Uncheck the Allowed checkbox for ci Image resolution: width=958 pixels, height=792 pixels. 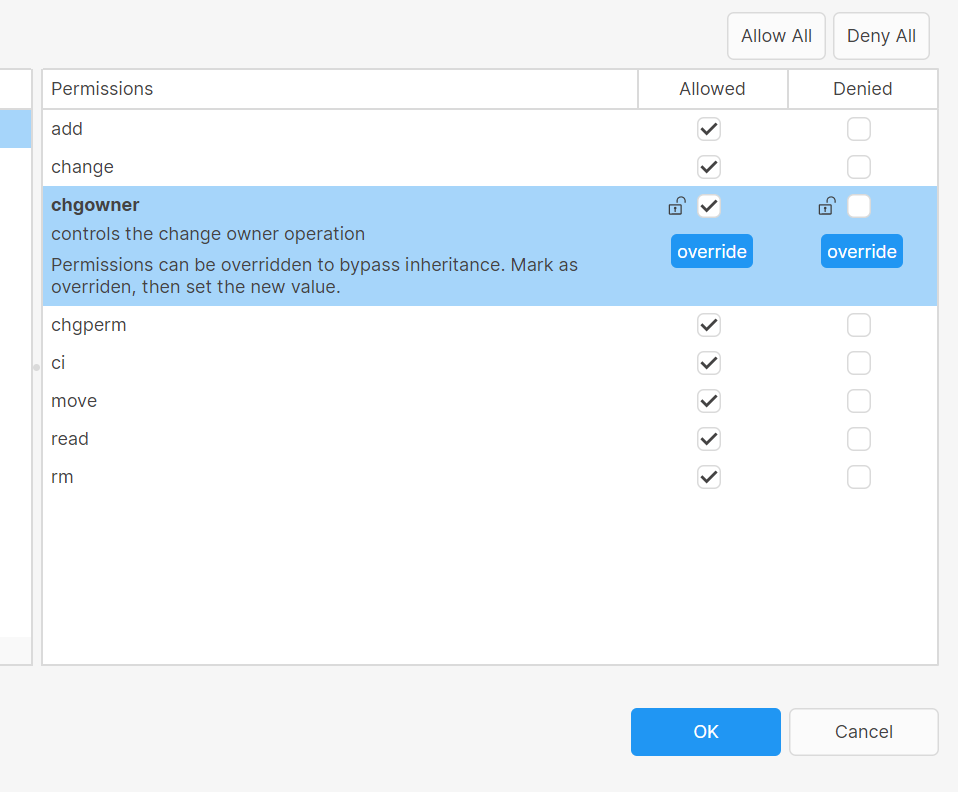pyautogui.click(x=709, y=363)
